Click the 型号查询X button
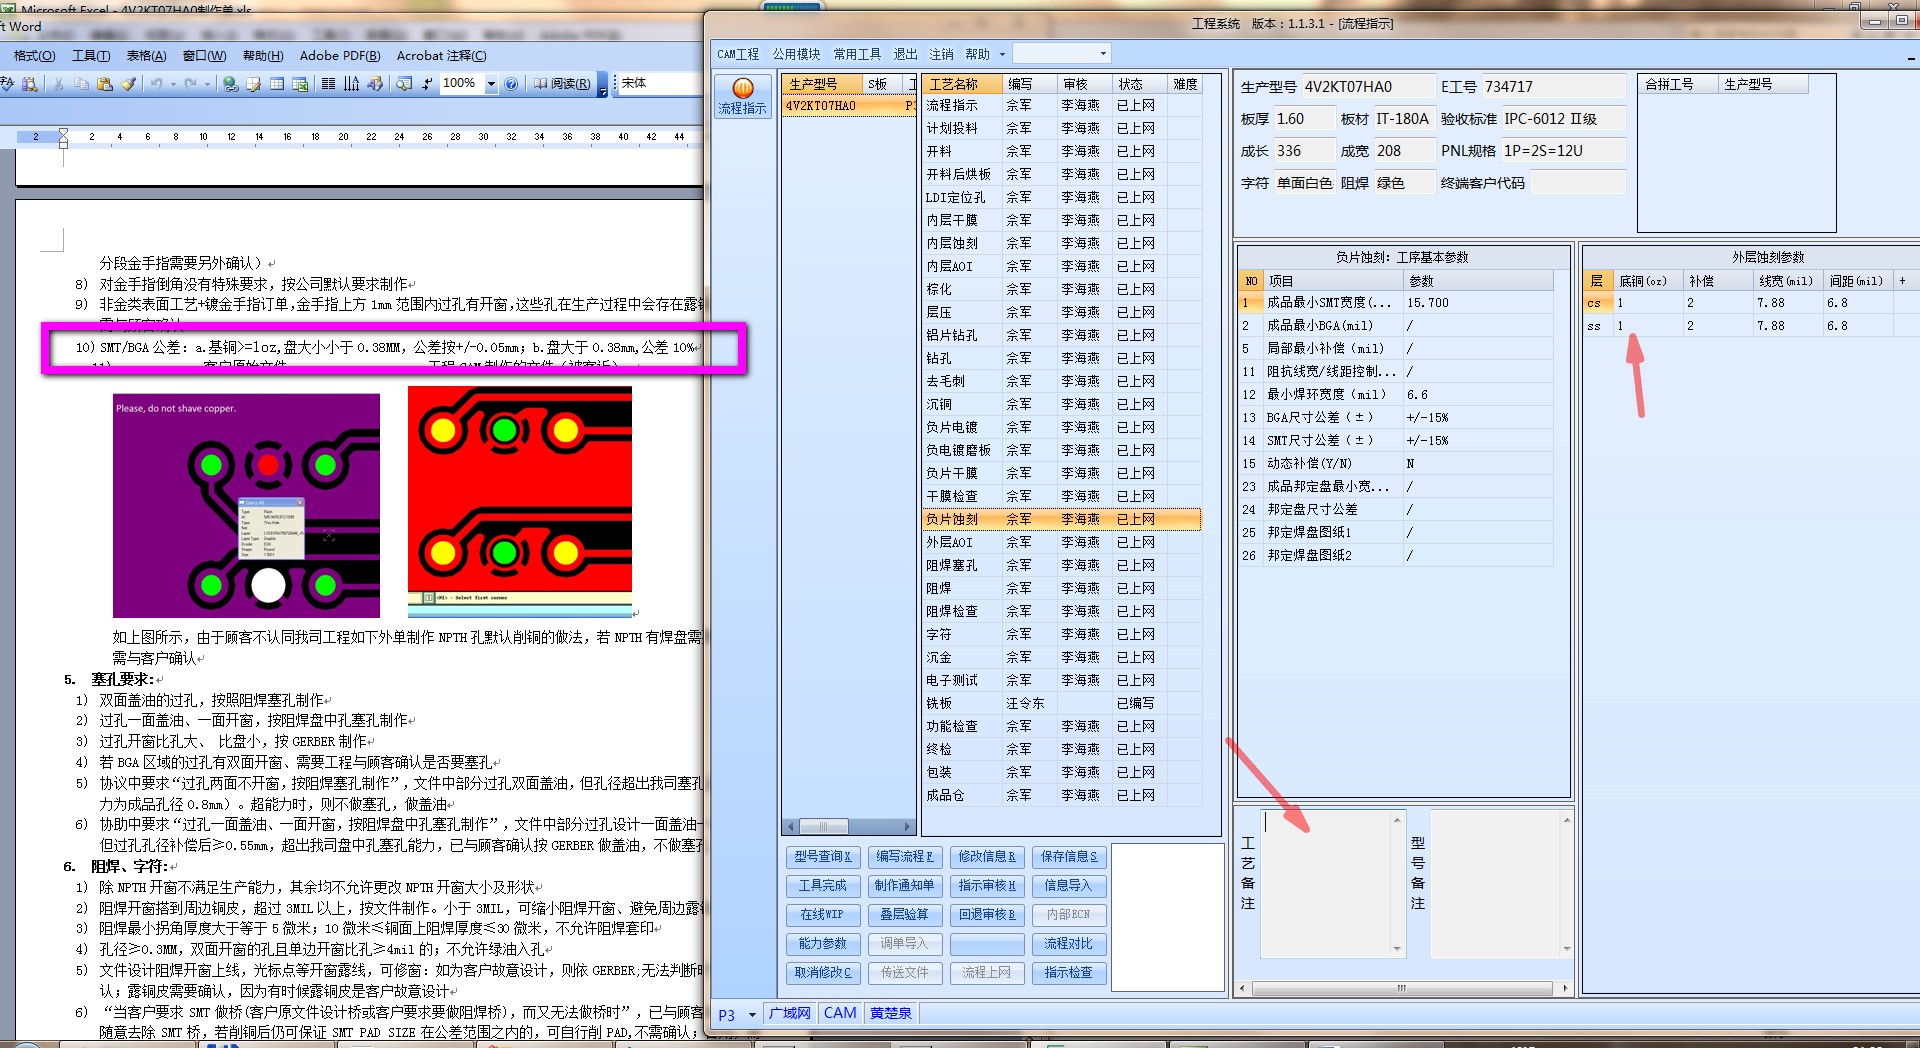 (823, 856)
